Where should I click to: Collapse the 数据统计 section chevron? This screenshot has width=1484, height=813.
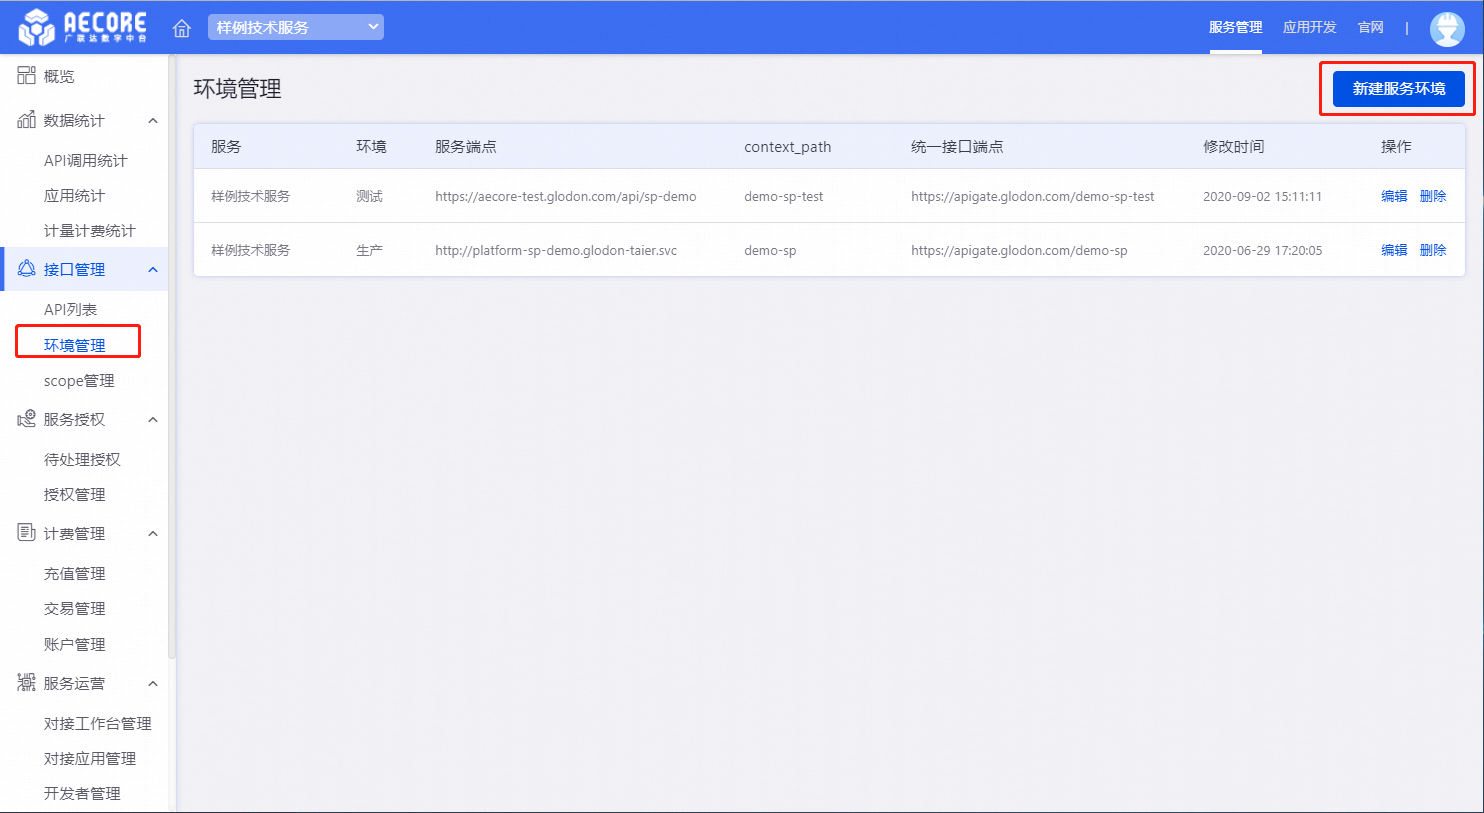pyautogui.click(x=153, y=120)
